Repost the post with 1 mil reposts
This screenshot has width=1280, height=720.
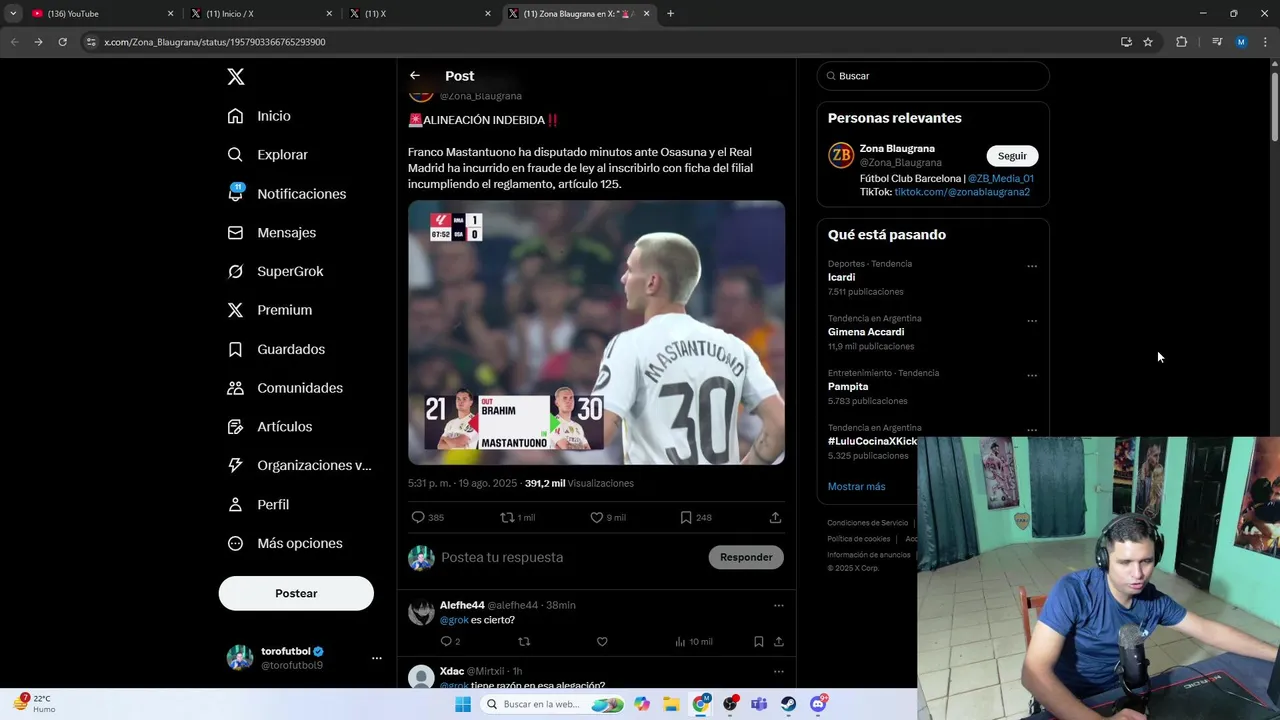[x=507, y=517]
